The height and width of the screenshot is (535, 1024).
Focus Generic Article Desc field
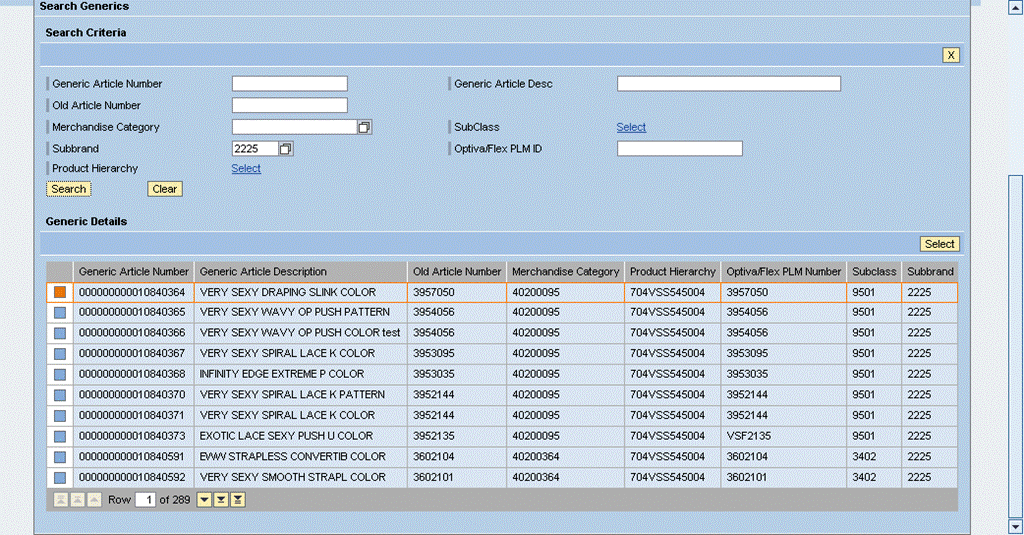tap(729, 84)
